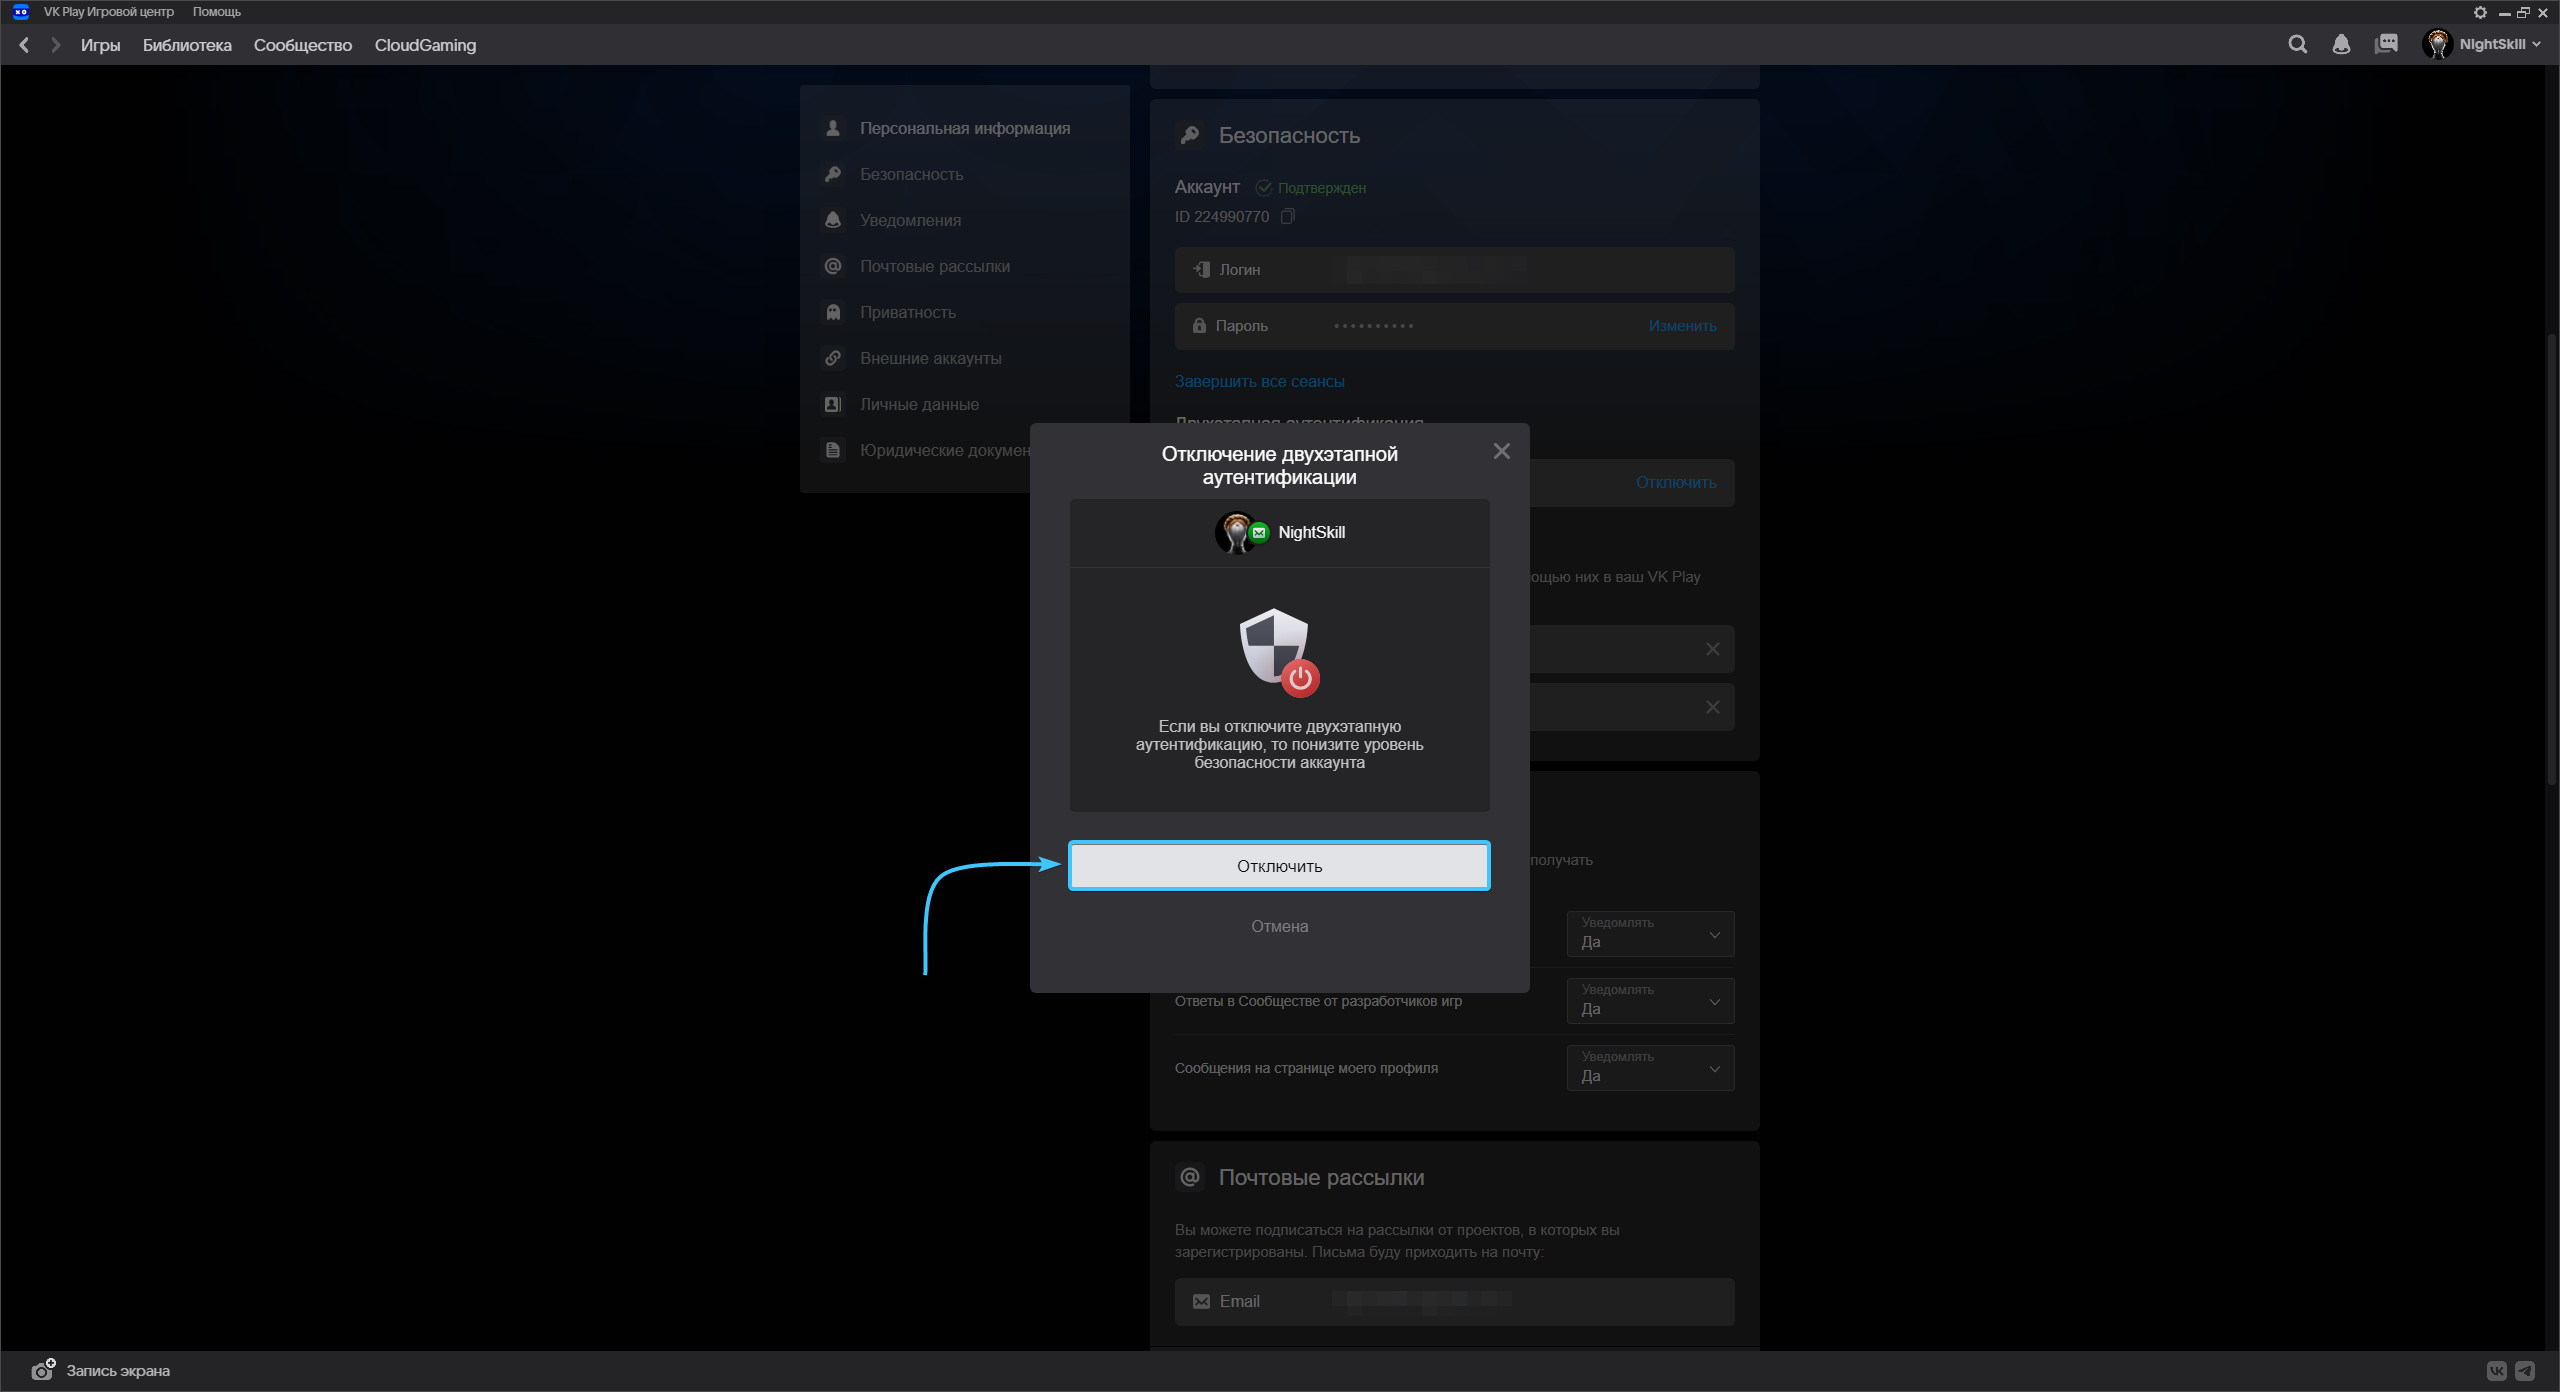Click the forward navigation arrow
Viewport: 2560px width, 1392px height.
pos(55,45)
